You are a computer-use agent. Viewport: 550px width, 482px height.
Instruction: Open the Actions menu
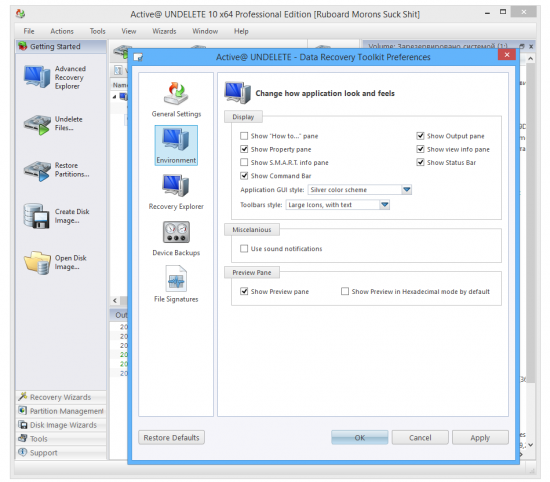pos(62,31)
